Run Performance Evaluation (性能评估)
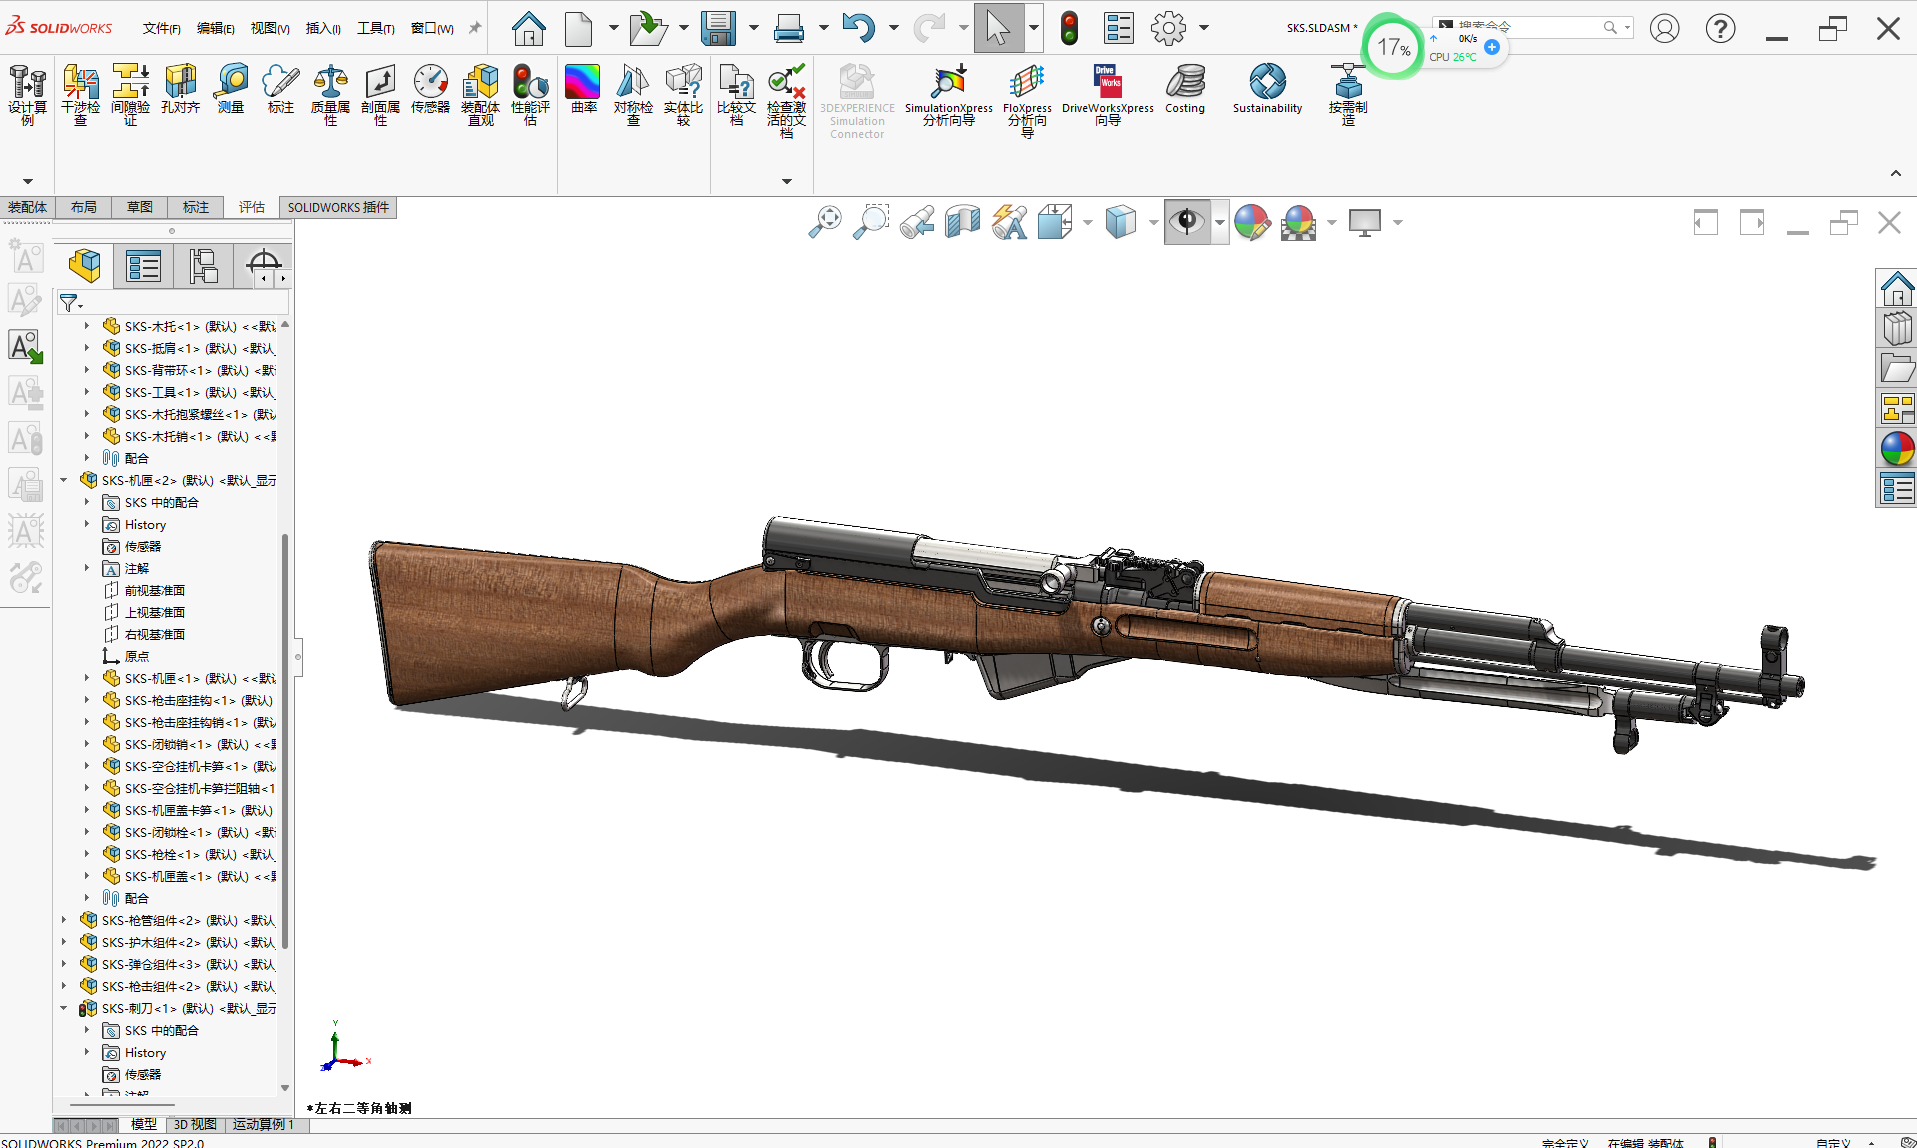Image resolution: width=1917 pixels, height=1148 pixels. (x=530, y=94)
